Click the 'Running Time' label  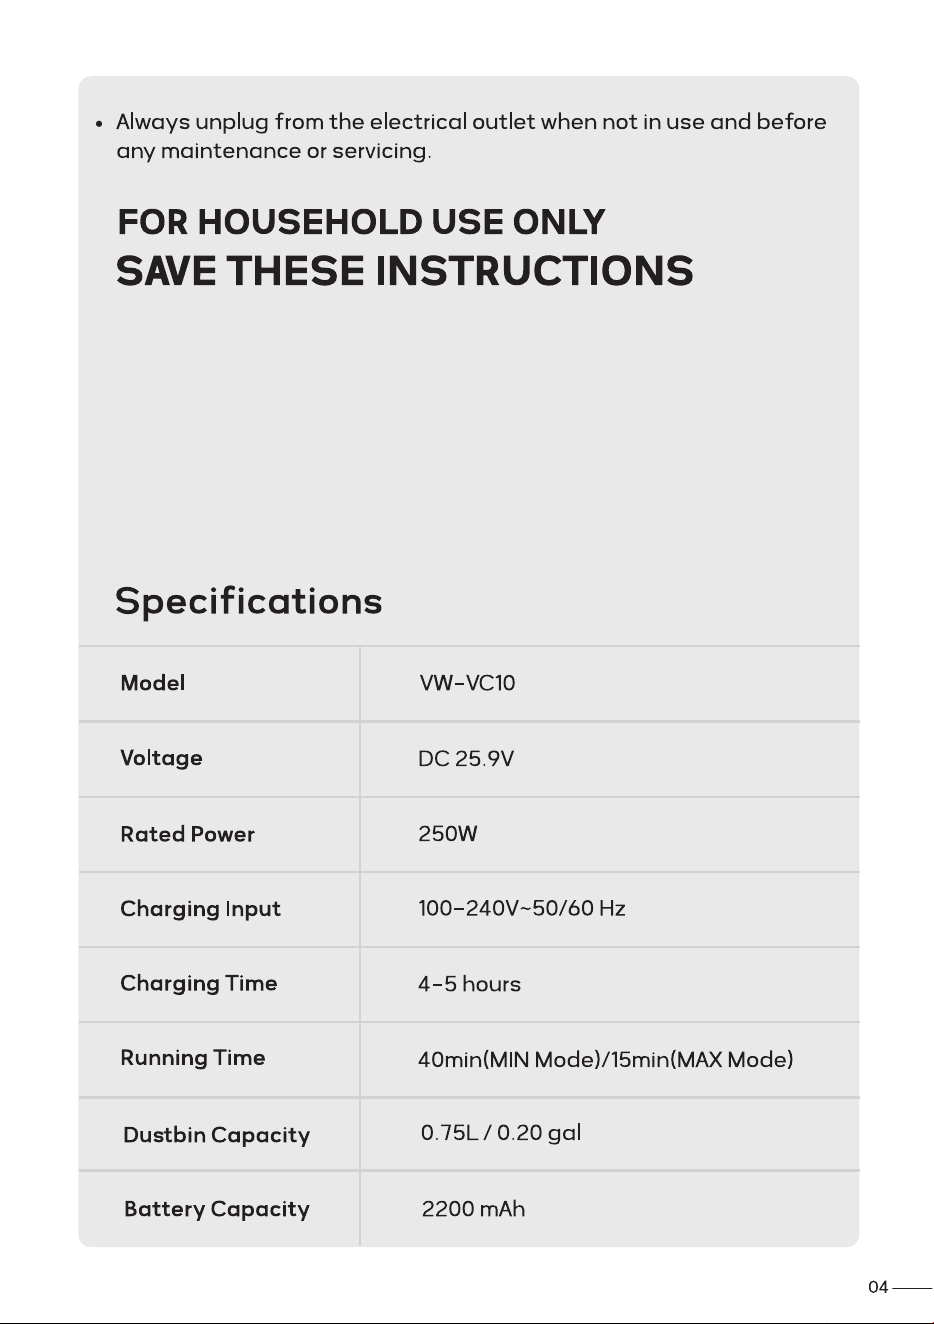[x=192, y=1058]
